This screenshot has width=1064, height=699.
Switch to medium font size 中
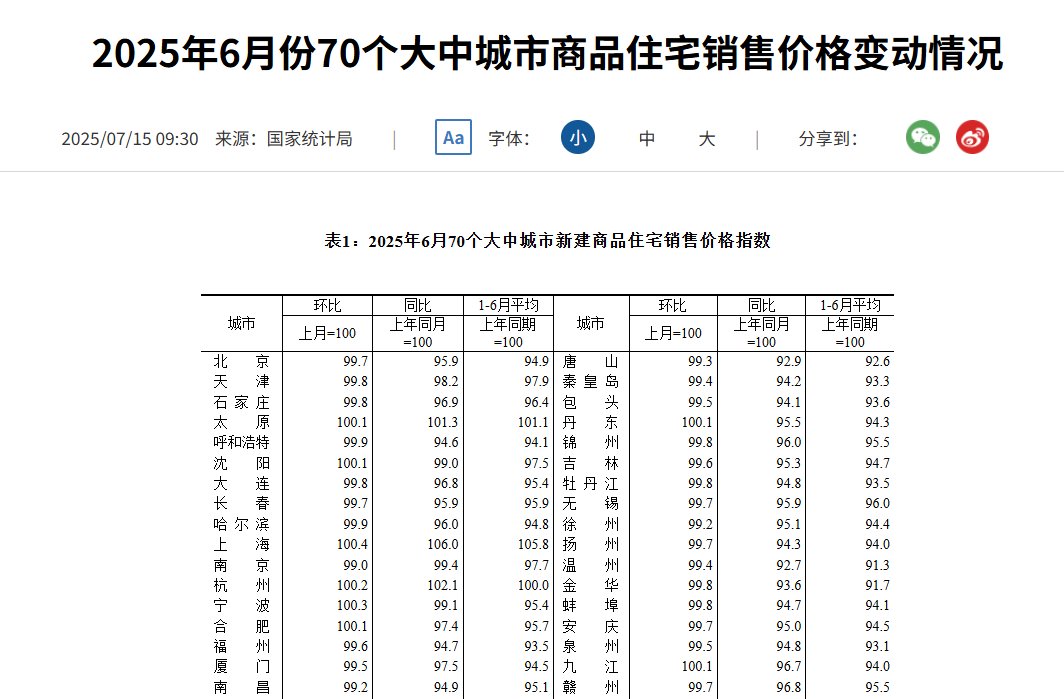(647, 139)
